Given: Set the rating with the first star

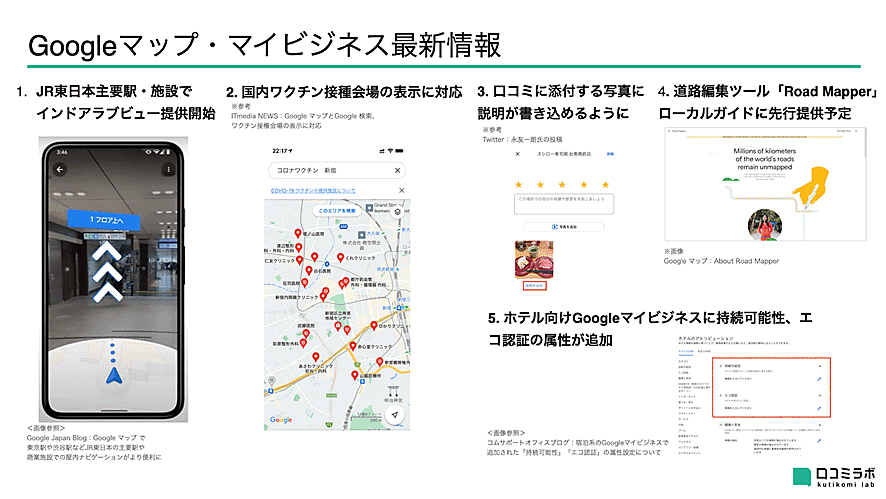Looking at the screenshot, I should click(x=519, y=184).
